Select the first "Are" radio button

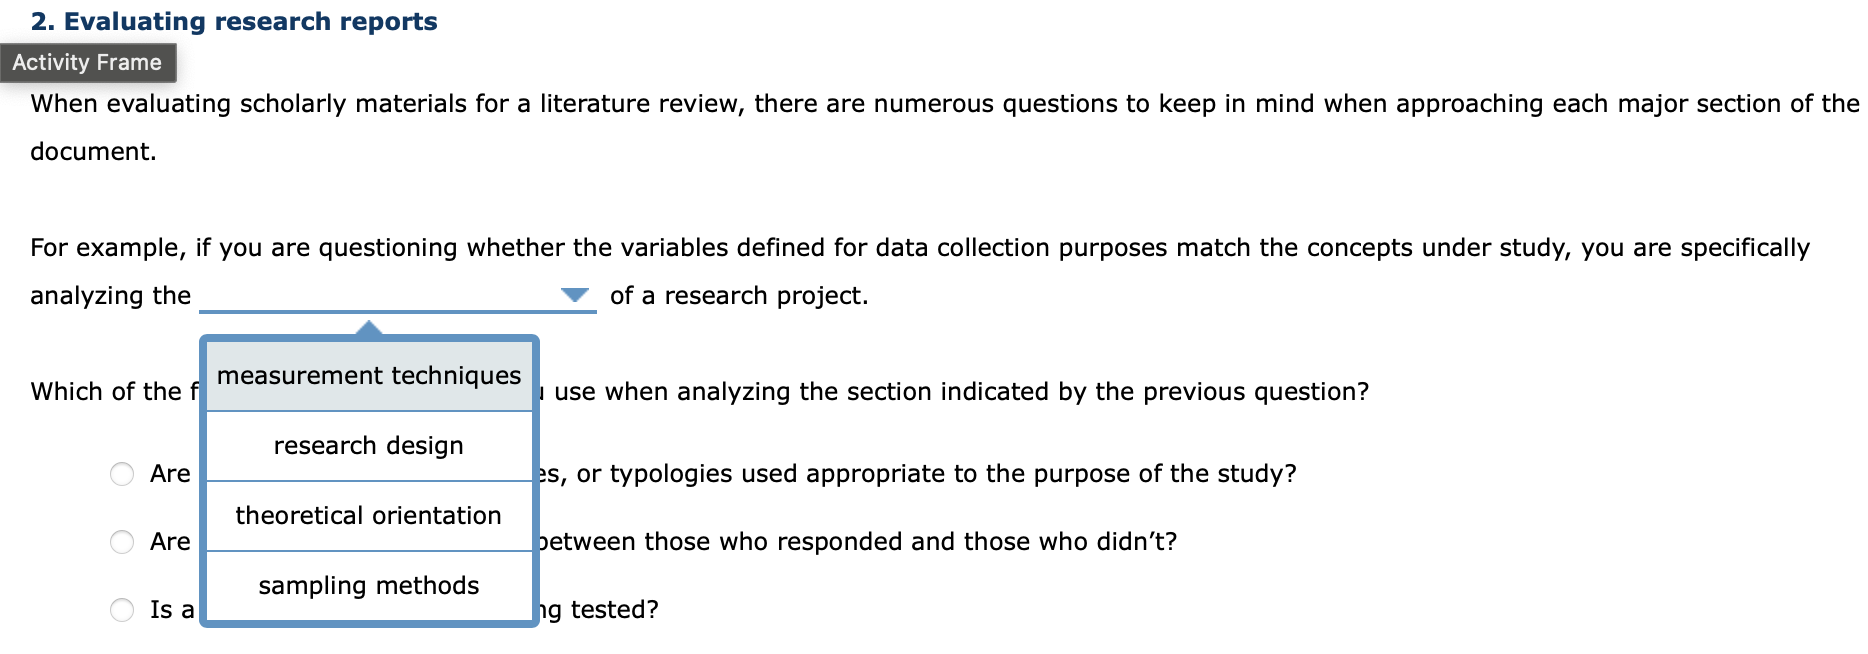(122, 474)
